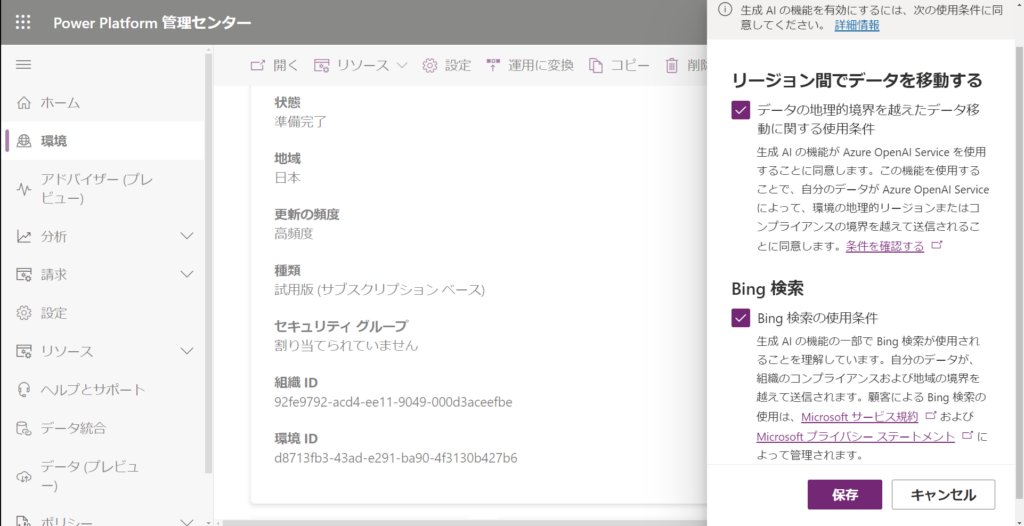1024x526 pixels.
Task: Click external-link icon beside 条件を確認する
Action: click(x=936, y=246)
